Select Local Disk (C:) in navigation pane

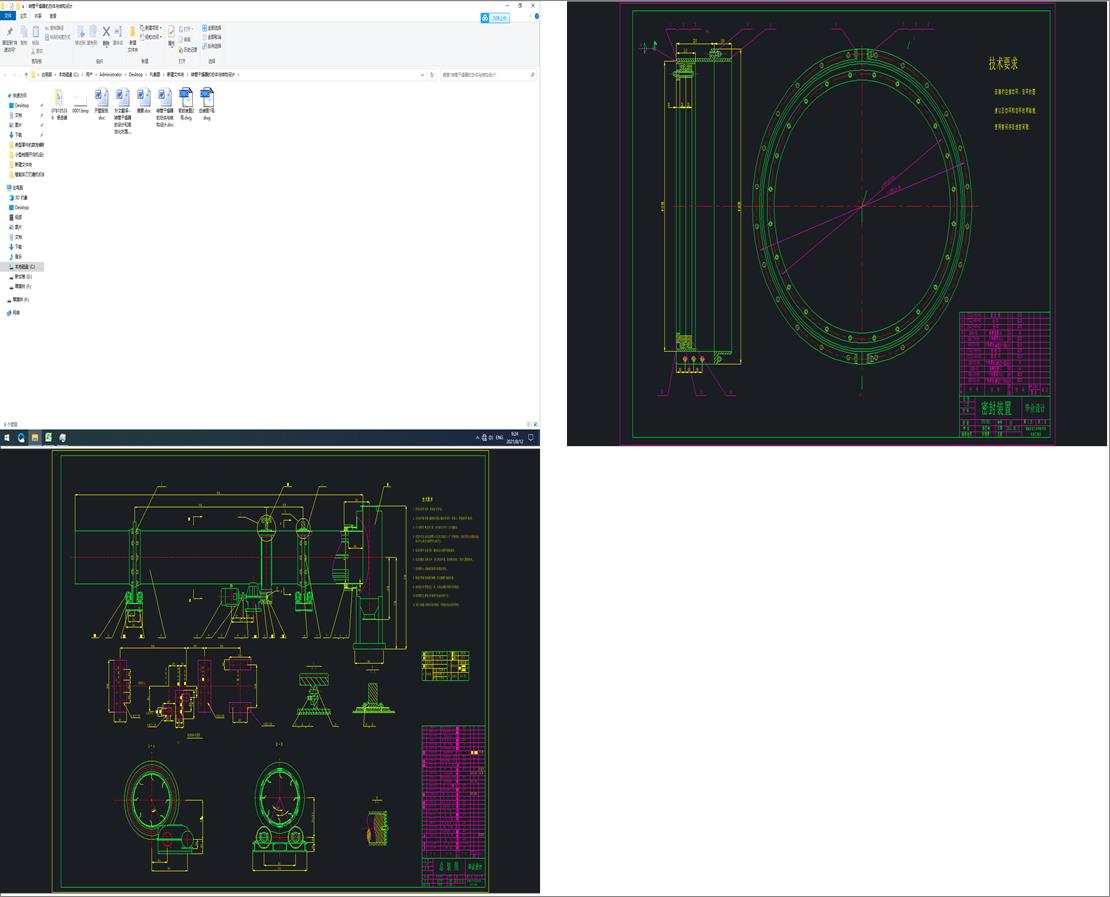(23, 267)
